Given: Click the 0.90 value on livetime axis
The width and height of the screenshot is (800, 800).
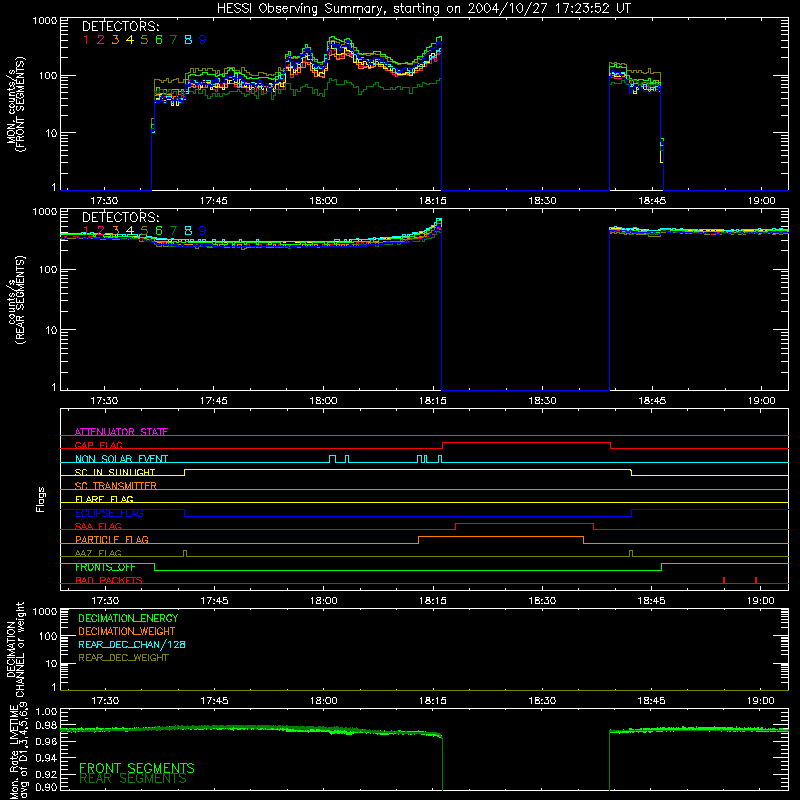Looking at the screenshot, I should click(x=46, y=787).
